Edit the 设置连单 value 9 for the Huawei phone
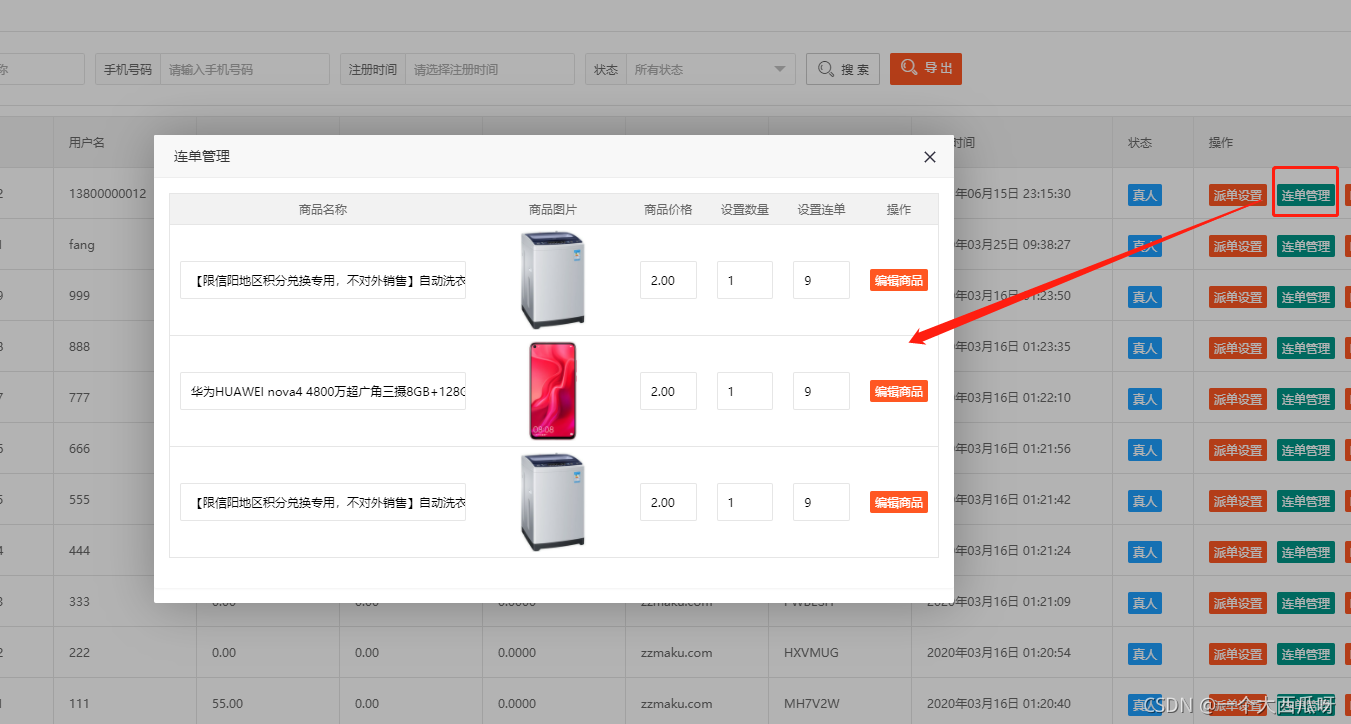1351x724 pixels. point(820,391)
